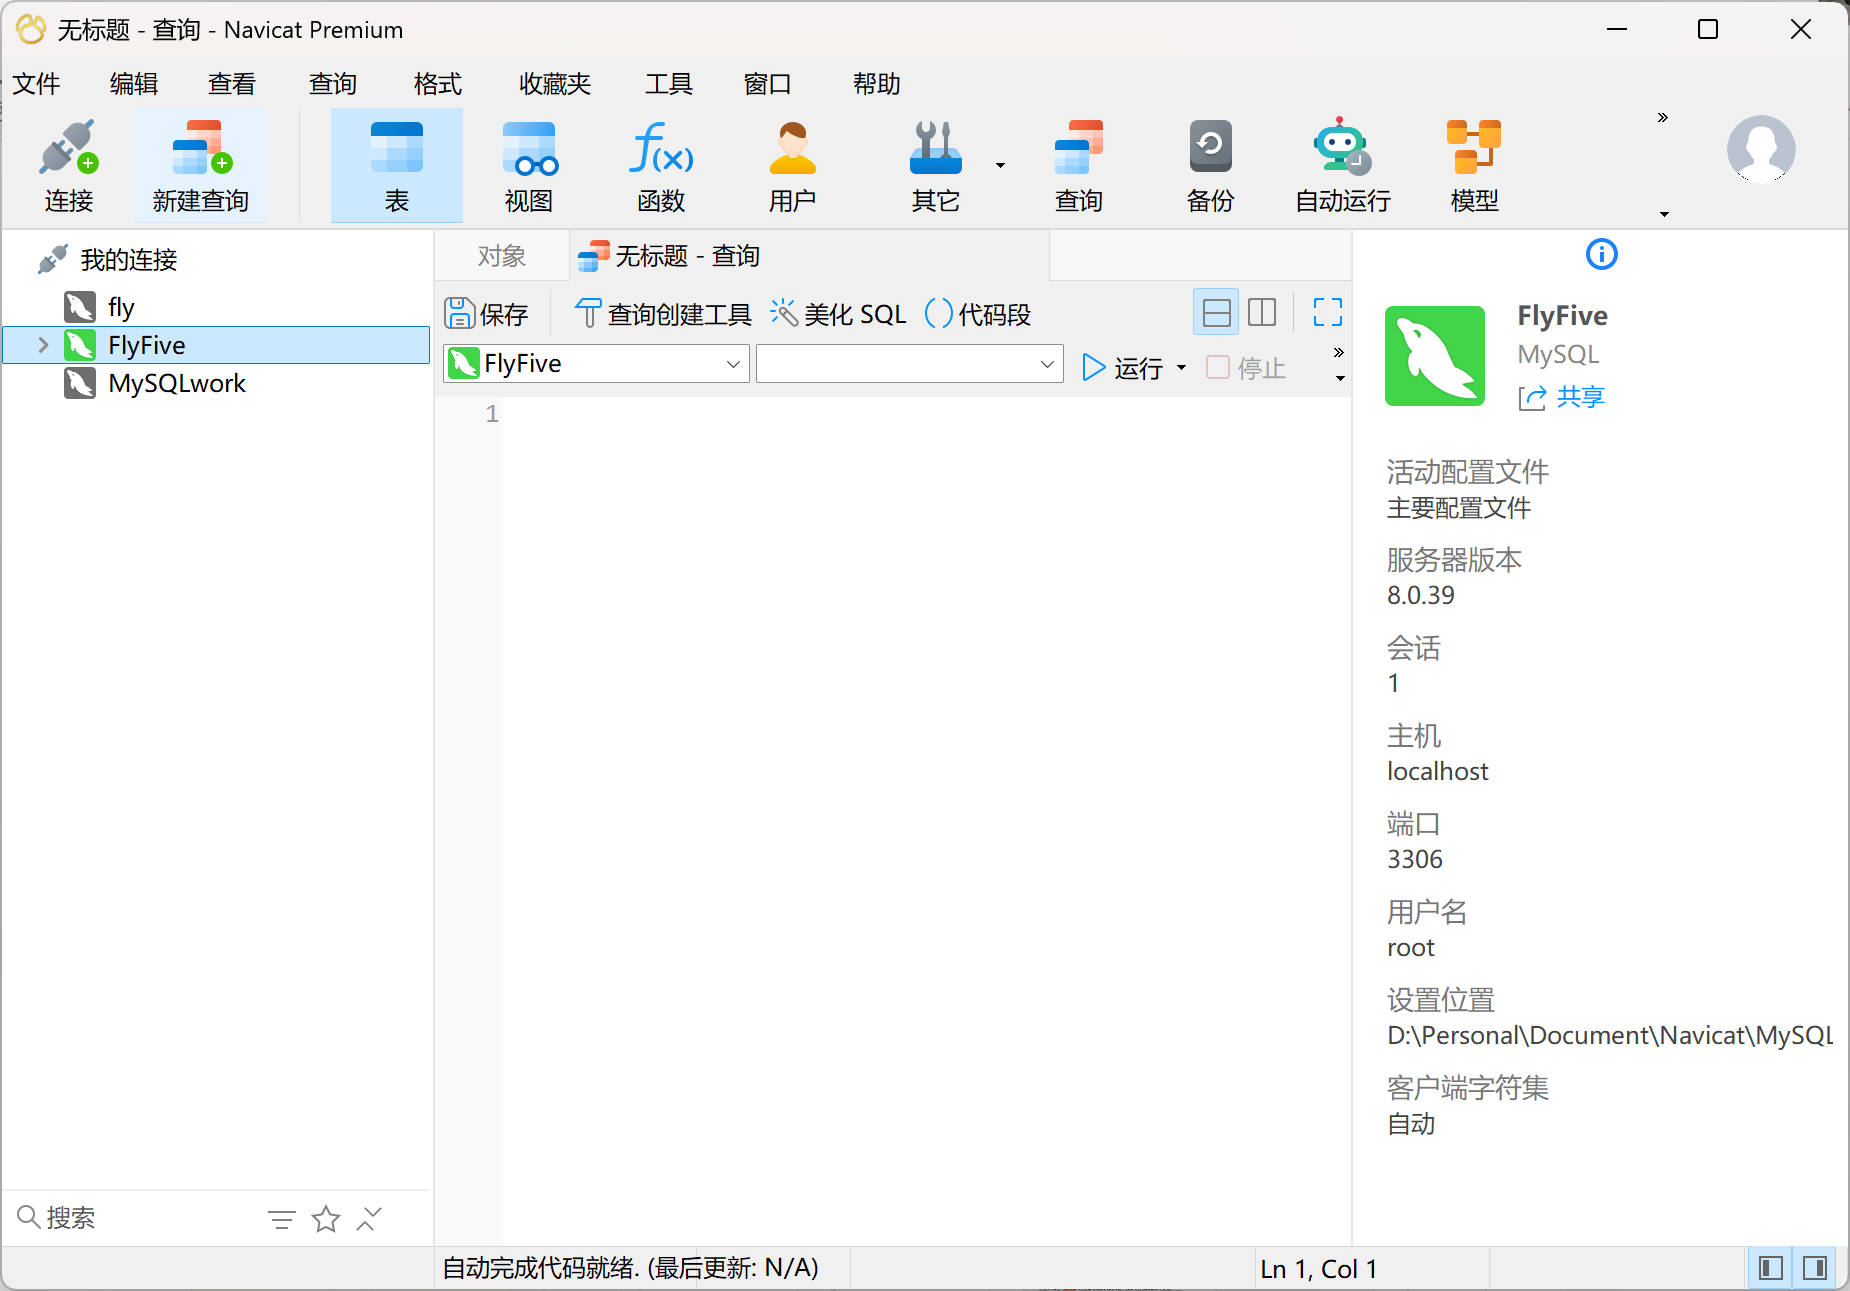The height and width of the screenshot is (1291, 1850).
Task: Switch to the 对象 (Objects) tab
Action: coord(502,256)
